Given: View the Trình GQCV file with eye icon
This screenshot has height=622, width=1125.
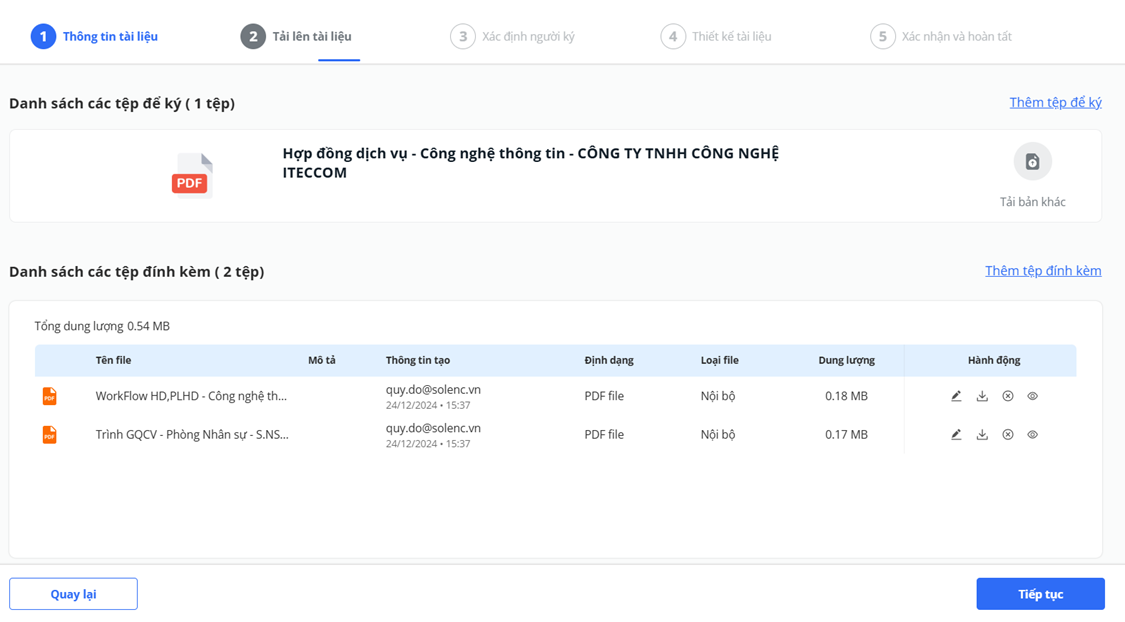Looking at the screenshot, I should 1033,435.
